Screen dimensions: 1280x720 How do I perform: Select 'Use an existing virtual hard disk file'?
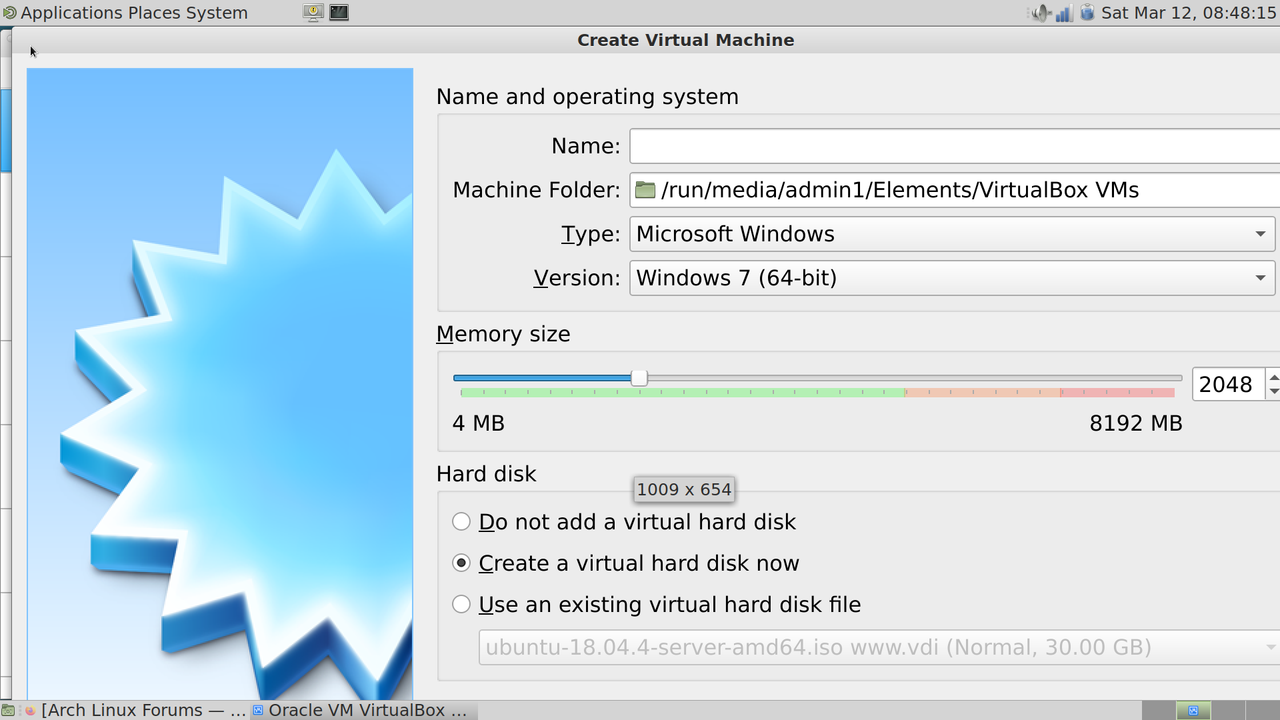tap(656, 605)
